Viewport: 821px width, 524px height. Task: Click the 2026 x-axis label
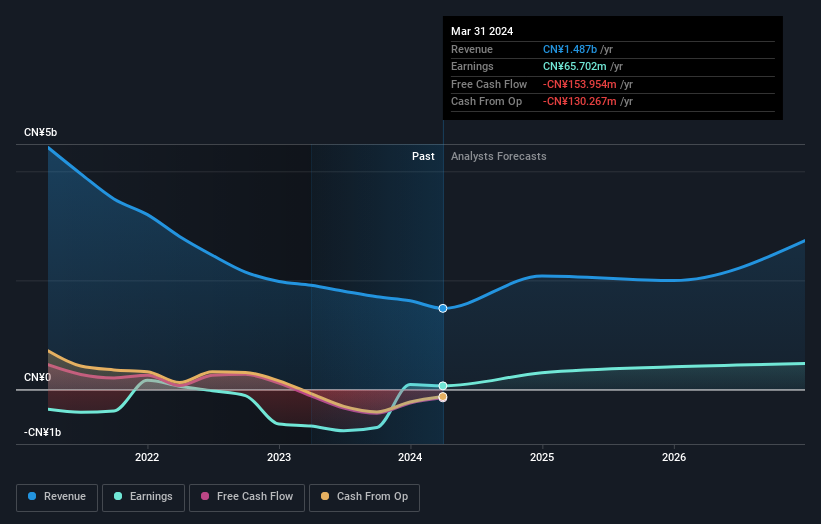coord(674,457)
